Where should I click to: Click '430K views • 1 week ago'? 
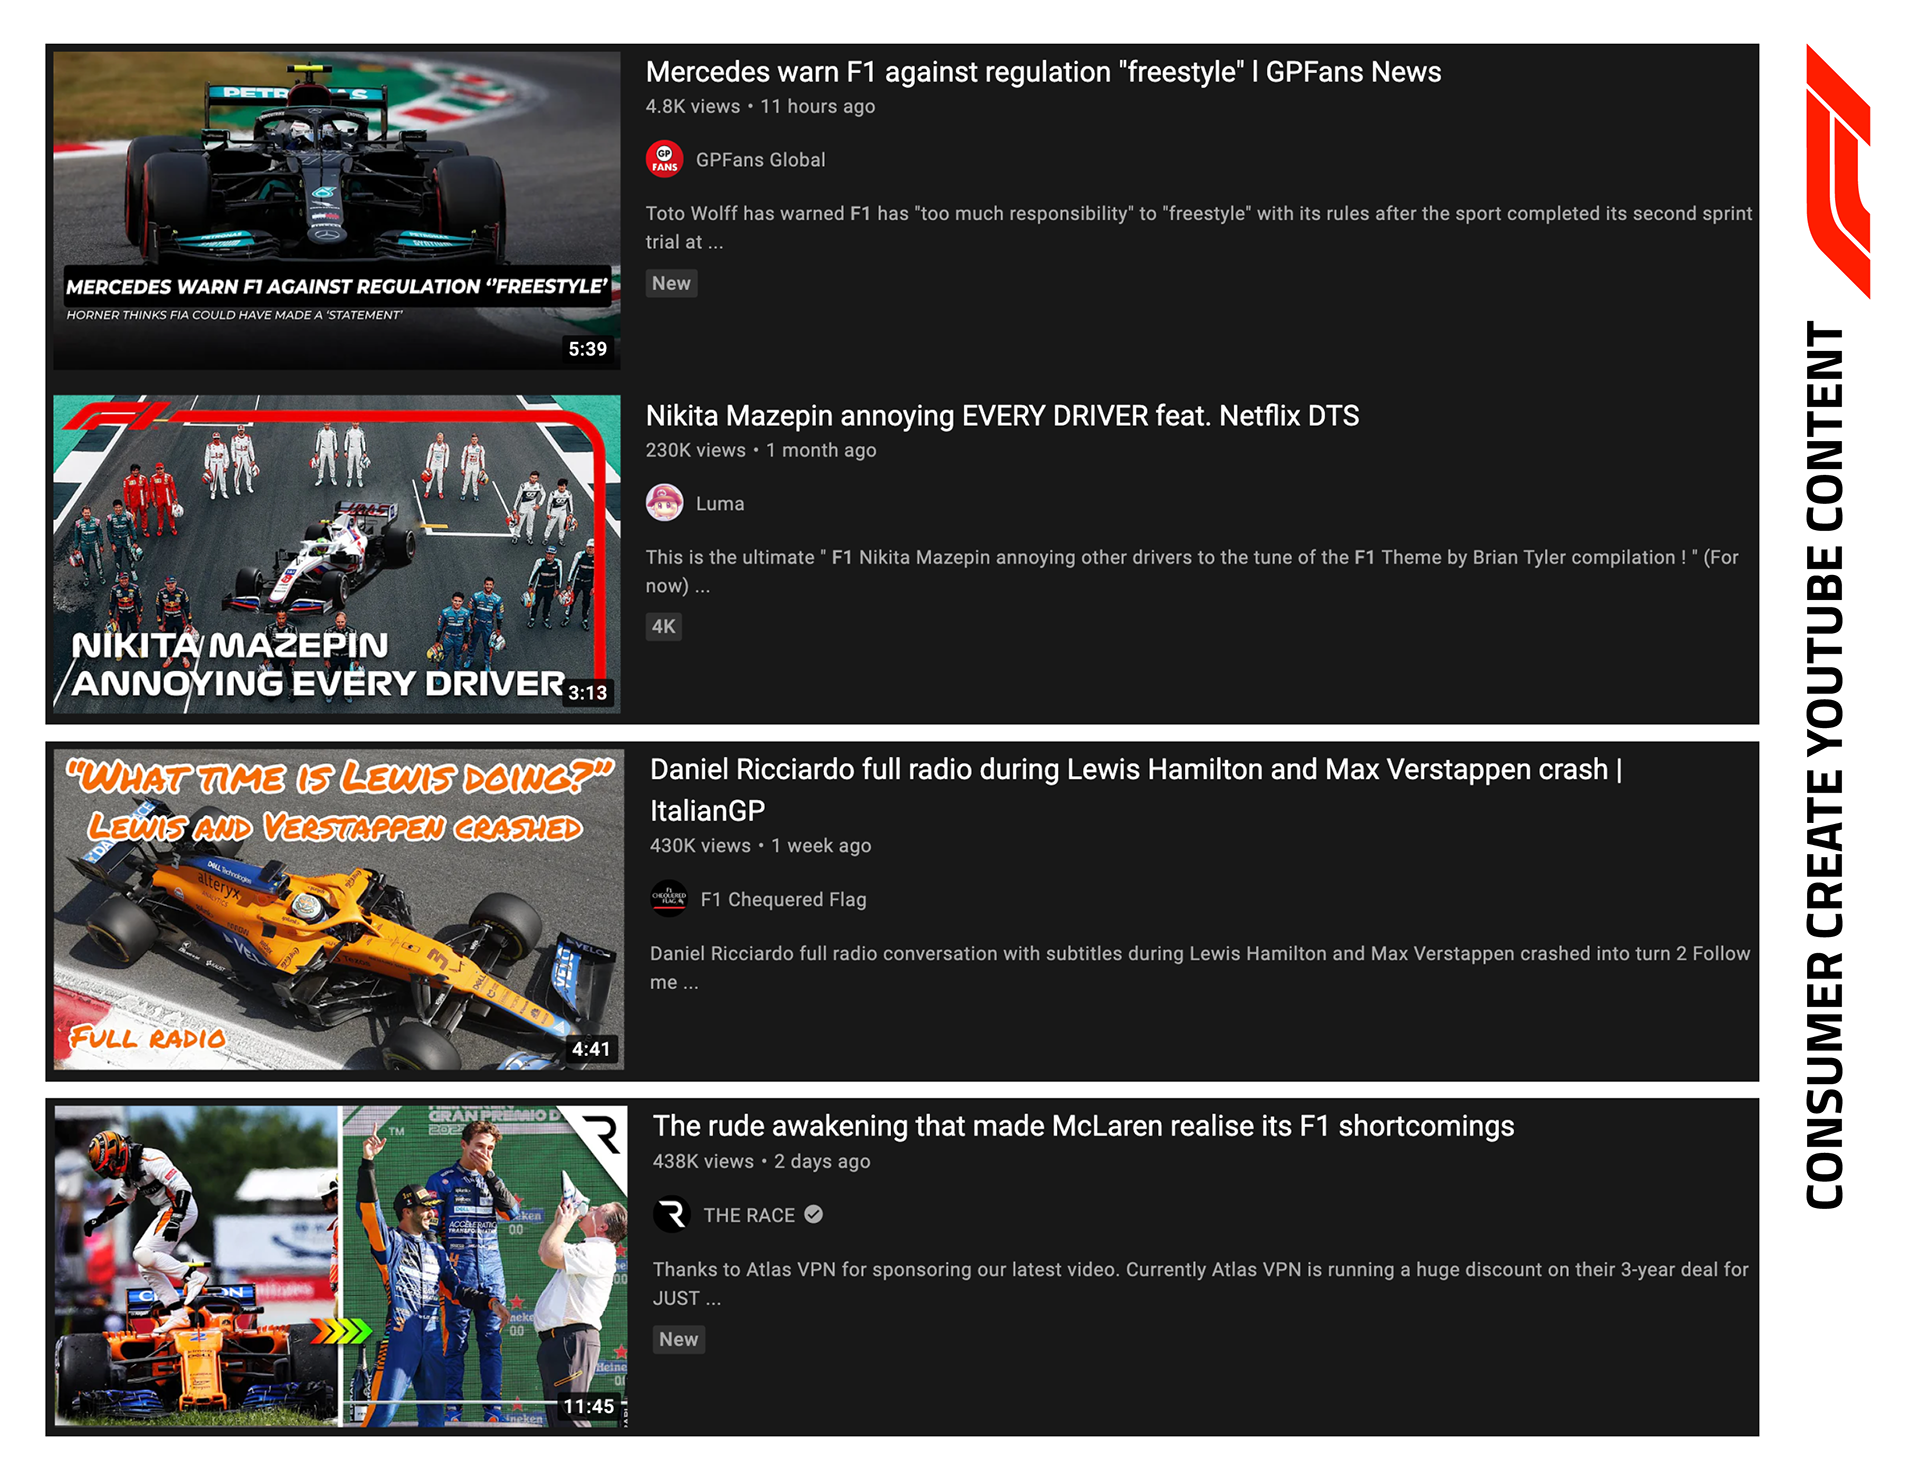pyautogui.click(x=760, y=846)
